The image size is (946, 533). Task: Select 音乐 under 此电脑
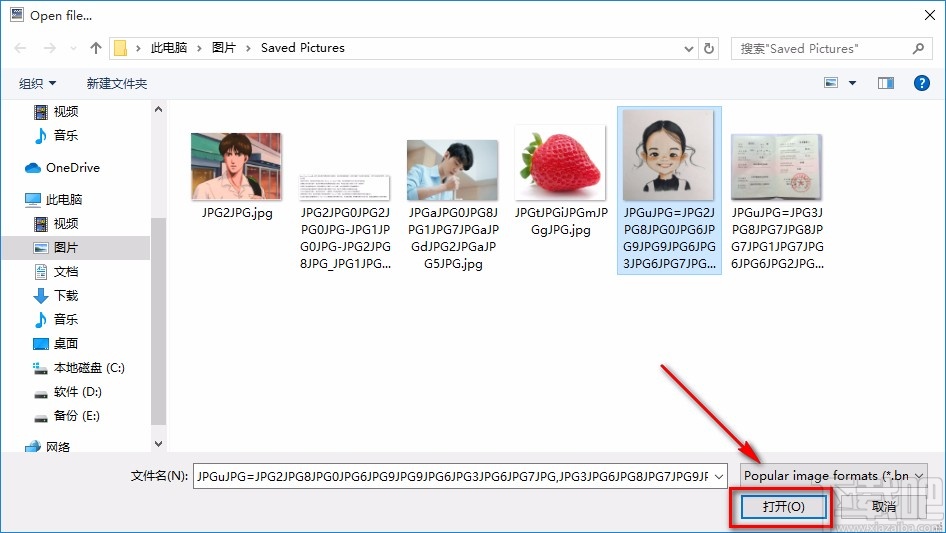tap(66, 319)
